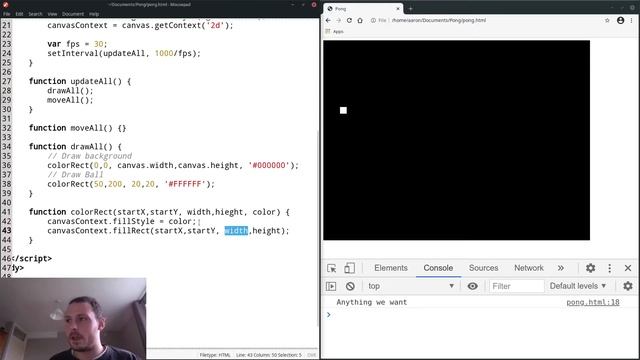Open the console settings gear
The image size is (640, 360).
pos(628,286)
